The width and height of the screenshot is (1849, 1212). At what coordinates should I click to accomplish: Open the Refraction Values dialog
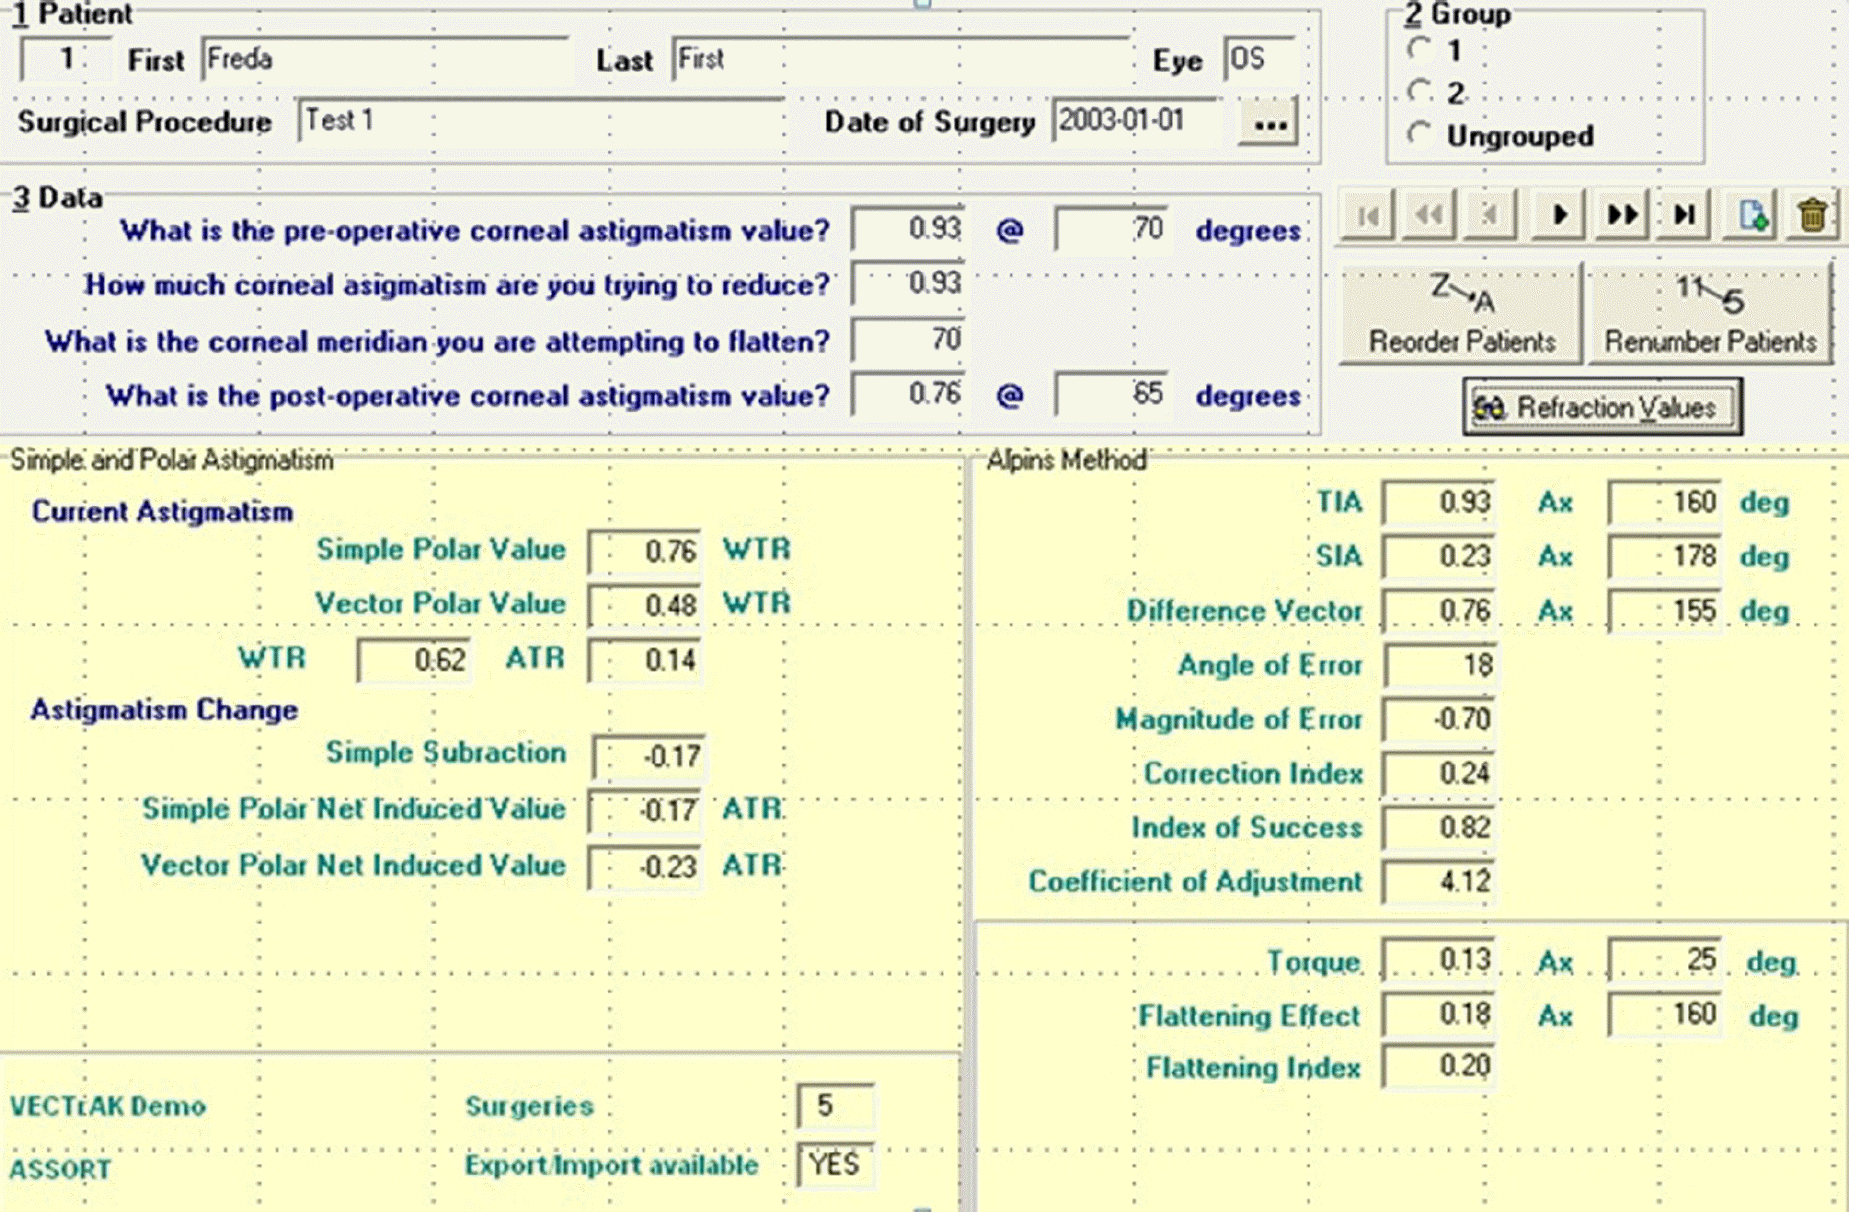coord(1602,407)
